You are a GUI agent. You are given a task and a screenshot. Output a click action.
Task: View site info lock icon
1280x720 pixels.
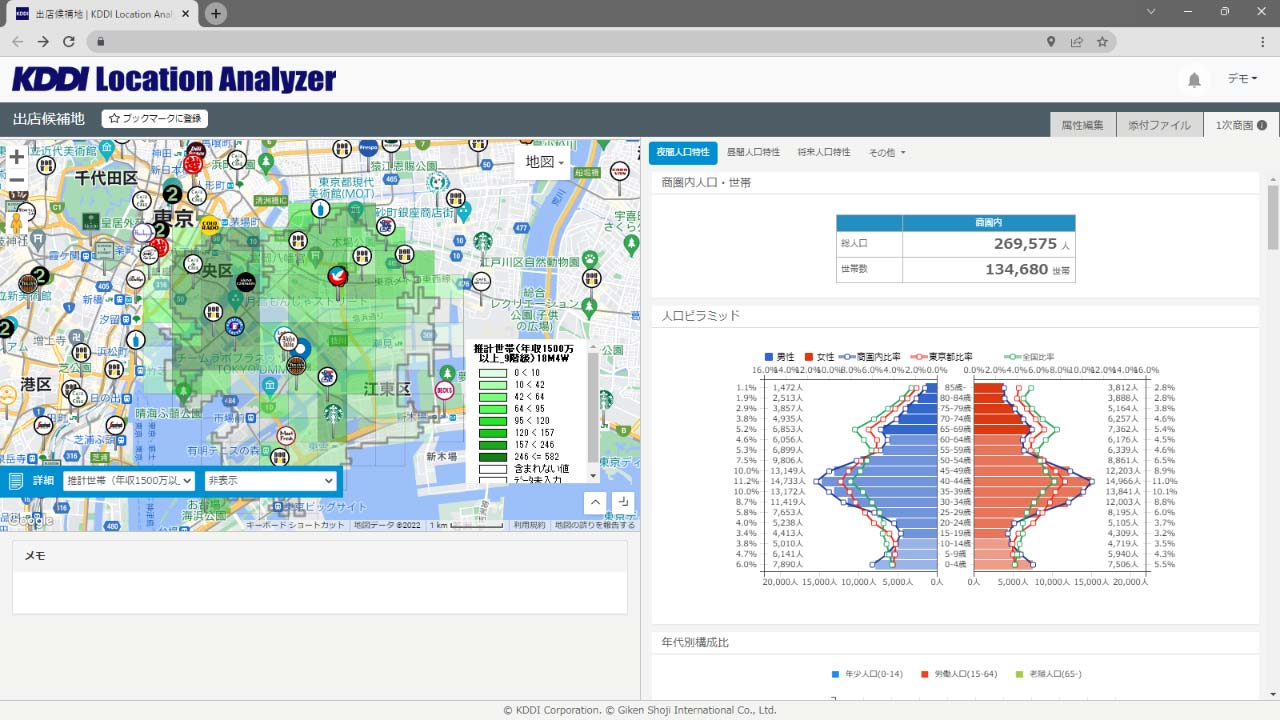point(100,42)
